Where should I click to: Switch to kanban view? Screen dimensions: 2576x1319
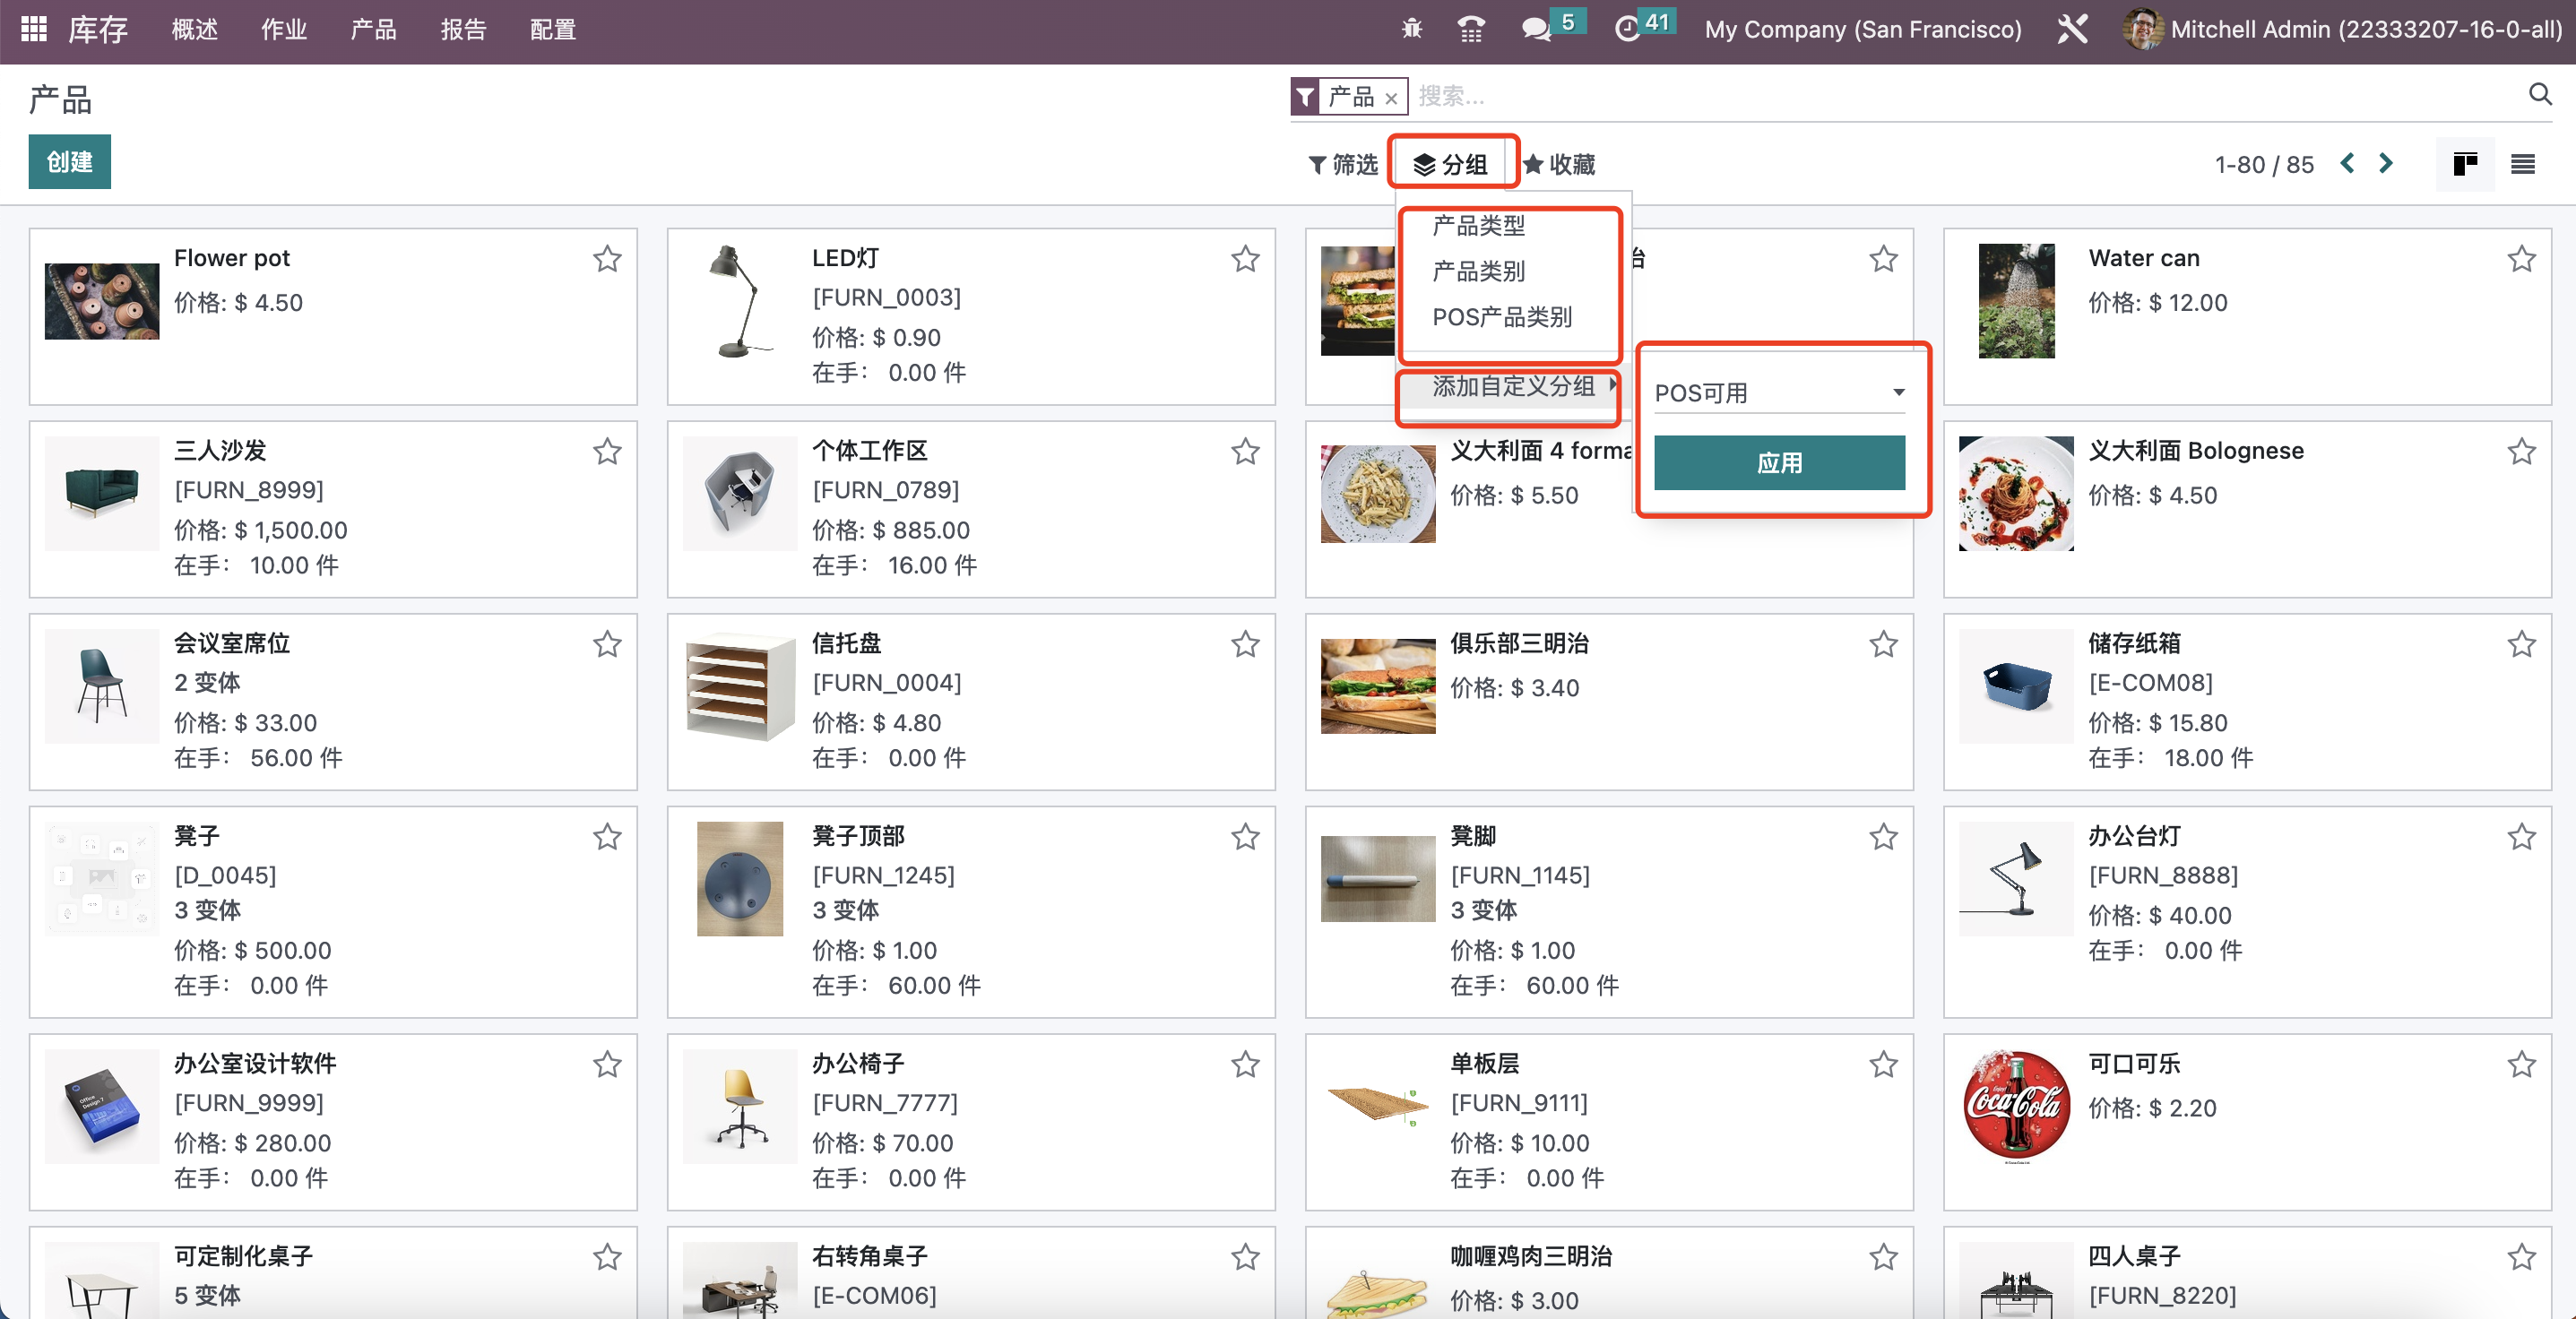[2464, 164]
